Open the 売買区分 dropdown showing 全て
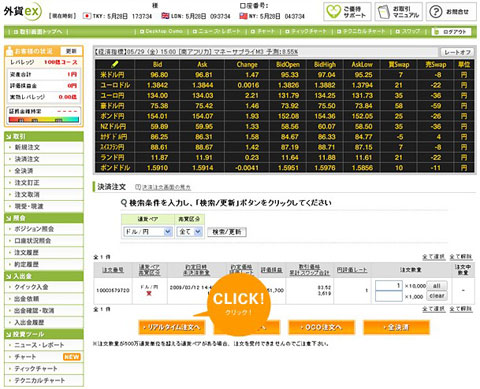 pyautogui.click(x=189, y=231)
